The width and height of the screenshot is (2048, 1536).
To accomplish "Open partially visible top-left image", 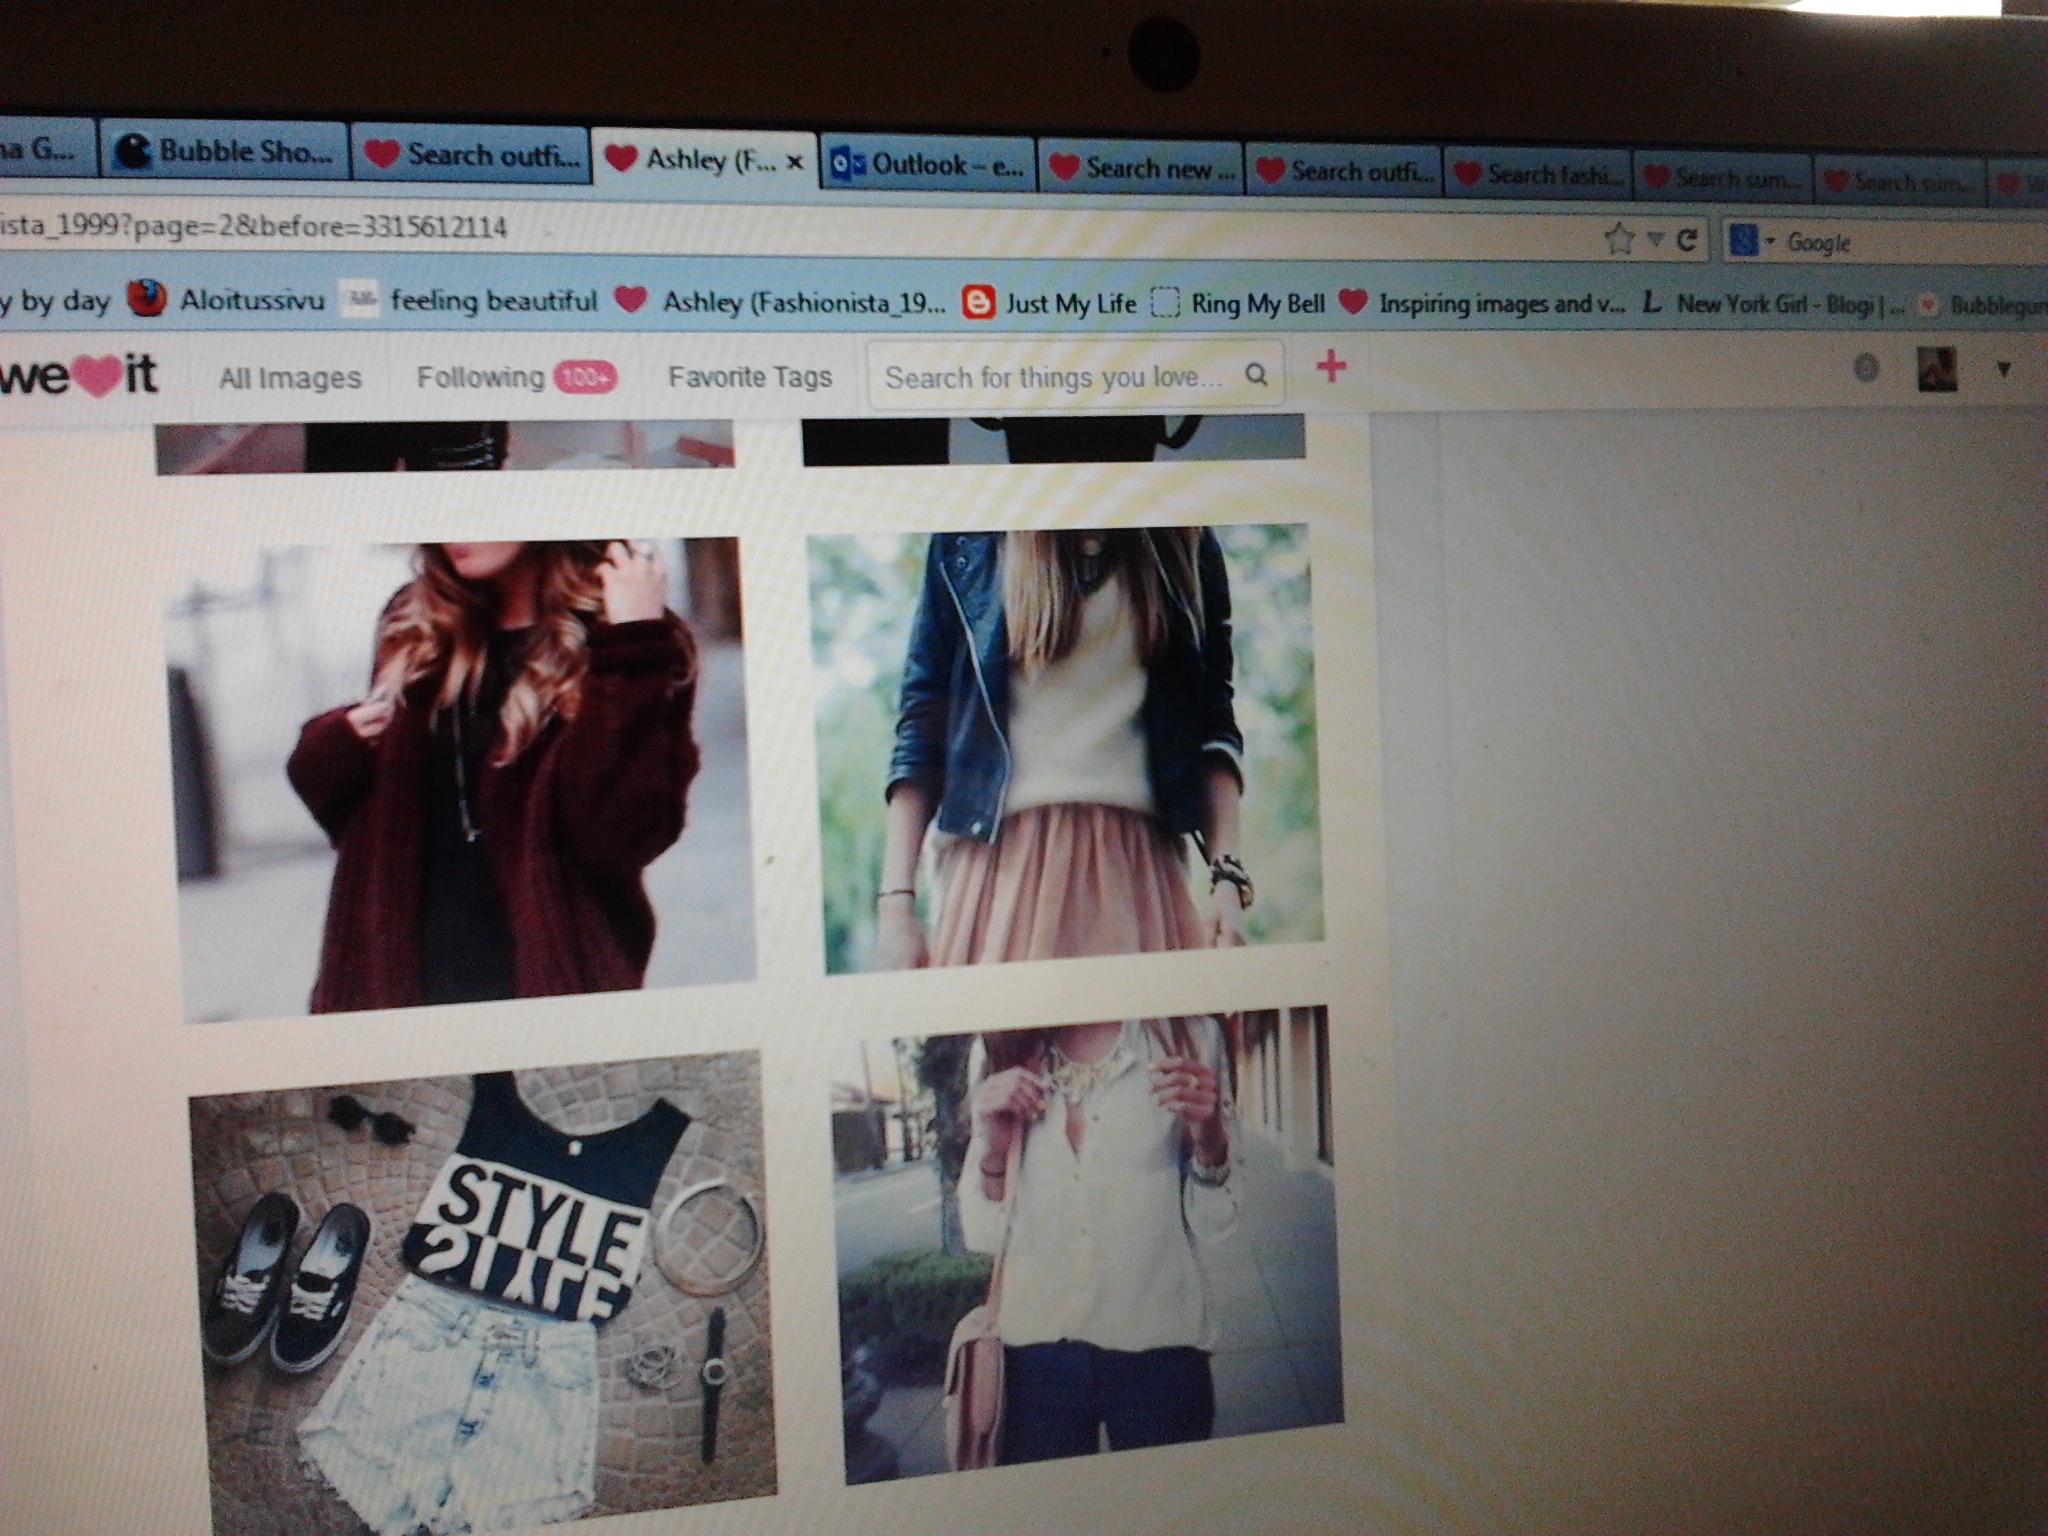I will tap(445, 446).
